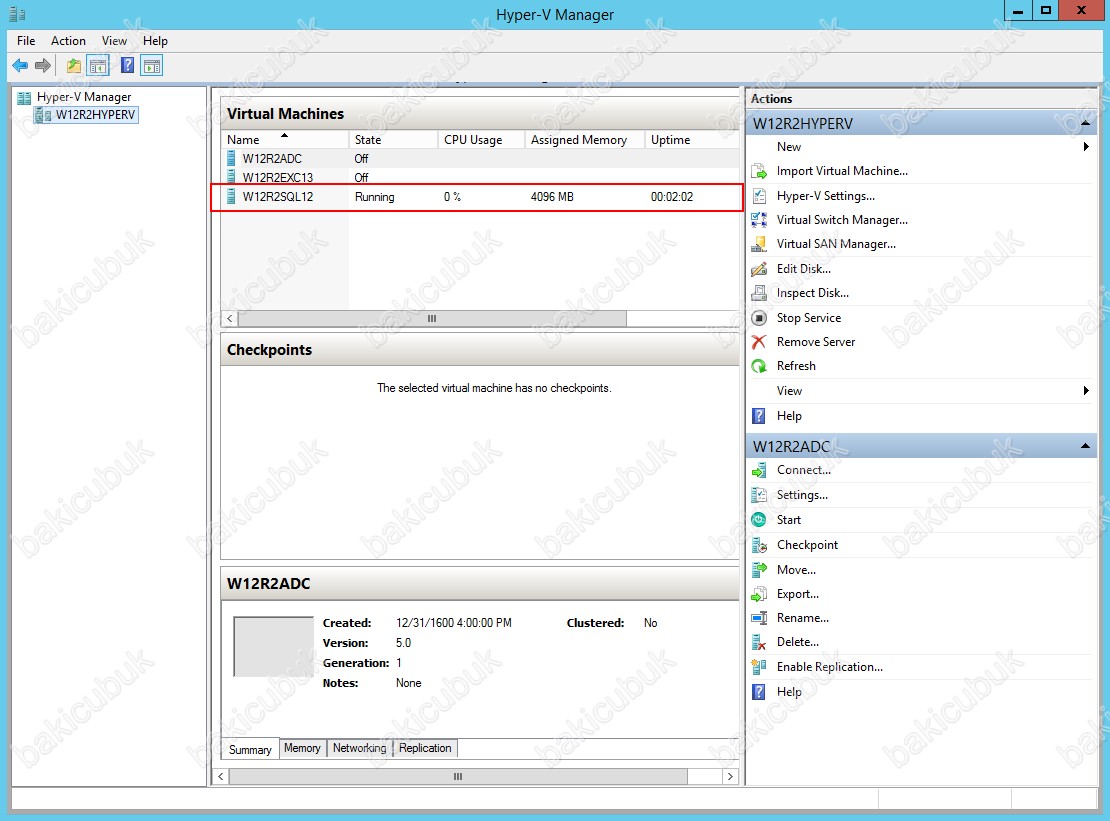Open the View menu in menu bar
Screen dimensions: 1110x821
[114, 41]
